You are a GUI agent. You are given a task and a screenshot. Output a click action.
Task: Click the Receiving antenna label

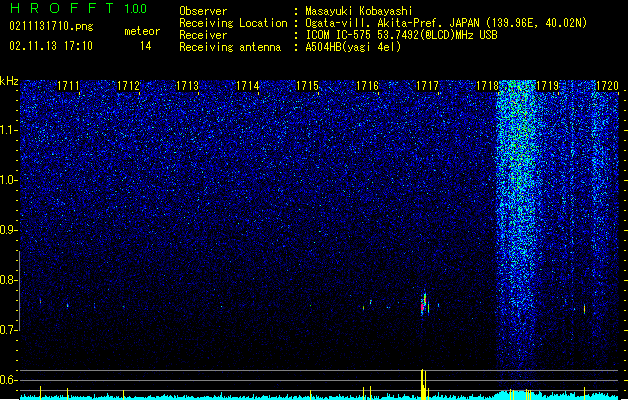pyautogui.click(x=230, y=47)
